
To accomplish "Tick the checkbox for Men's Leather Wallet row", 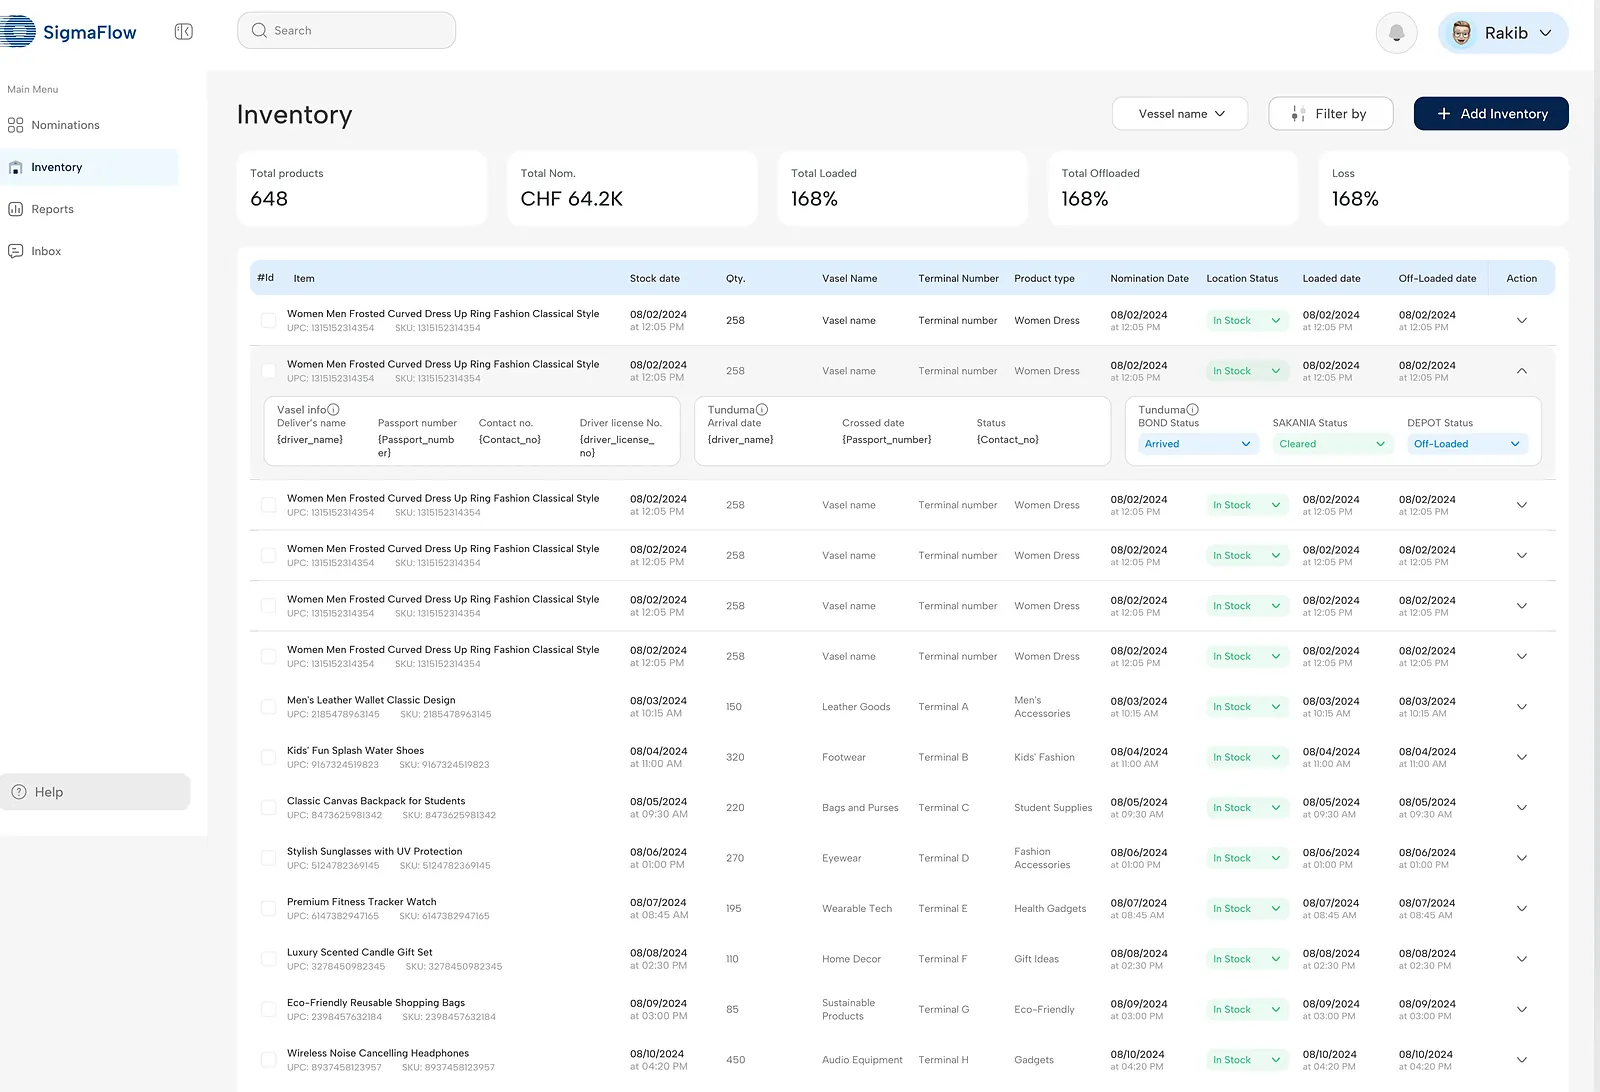I will point(268,707).
